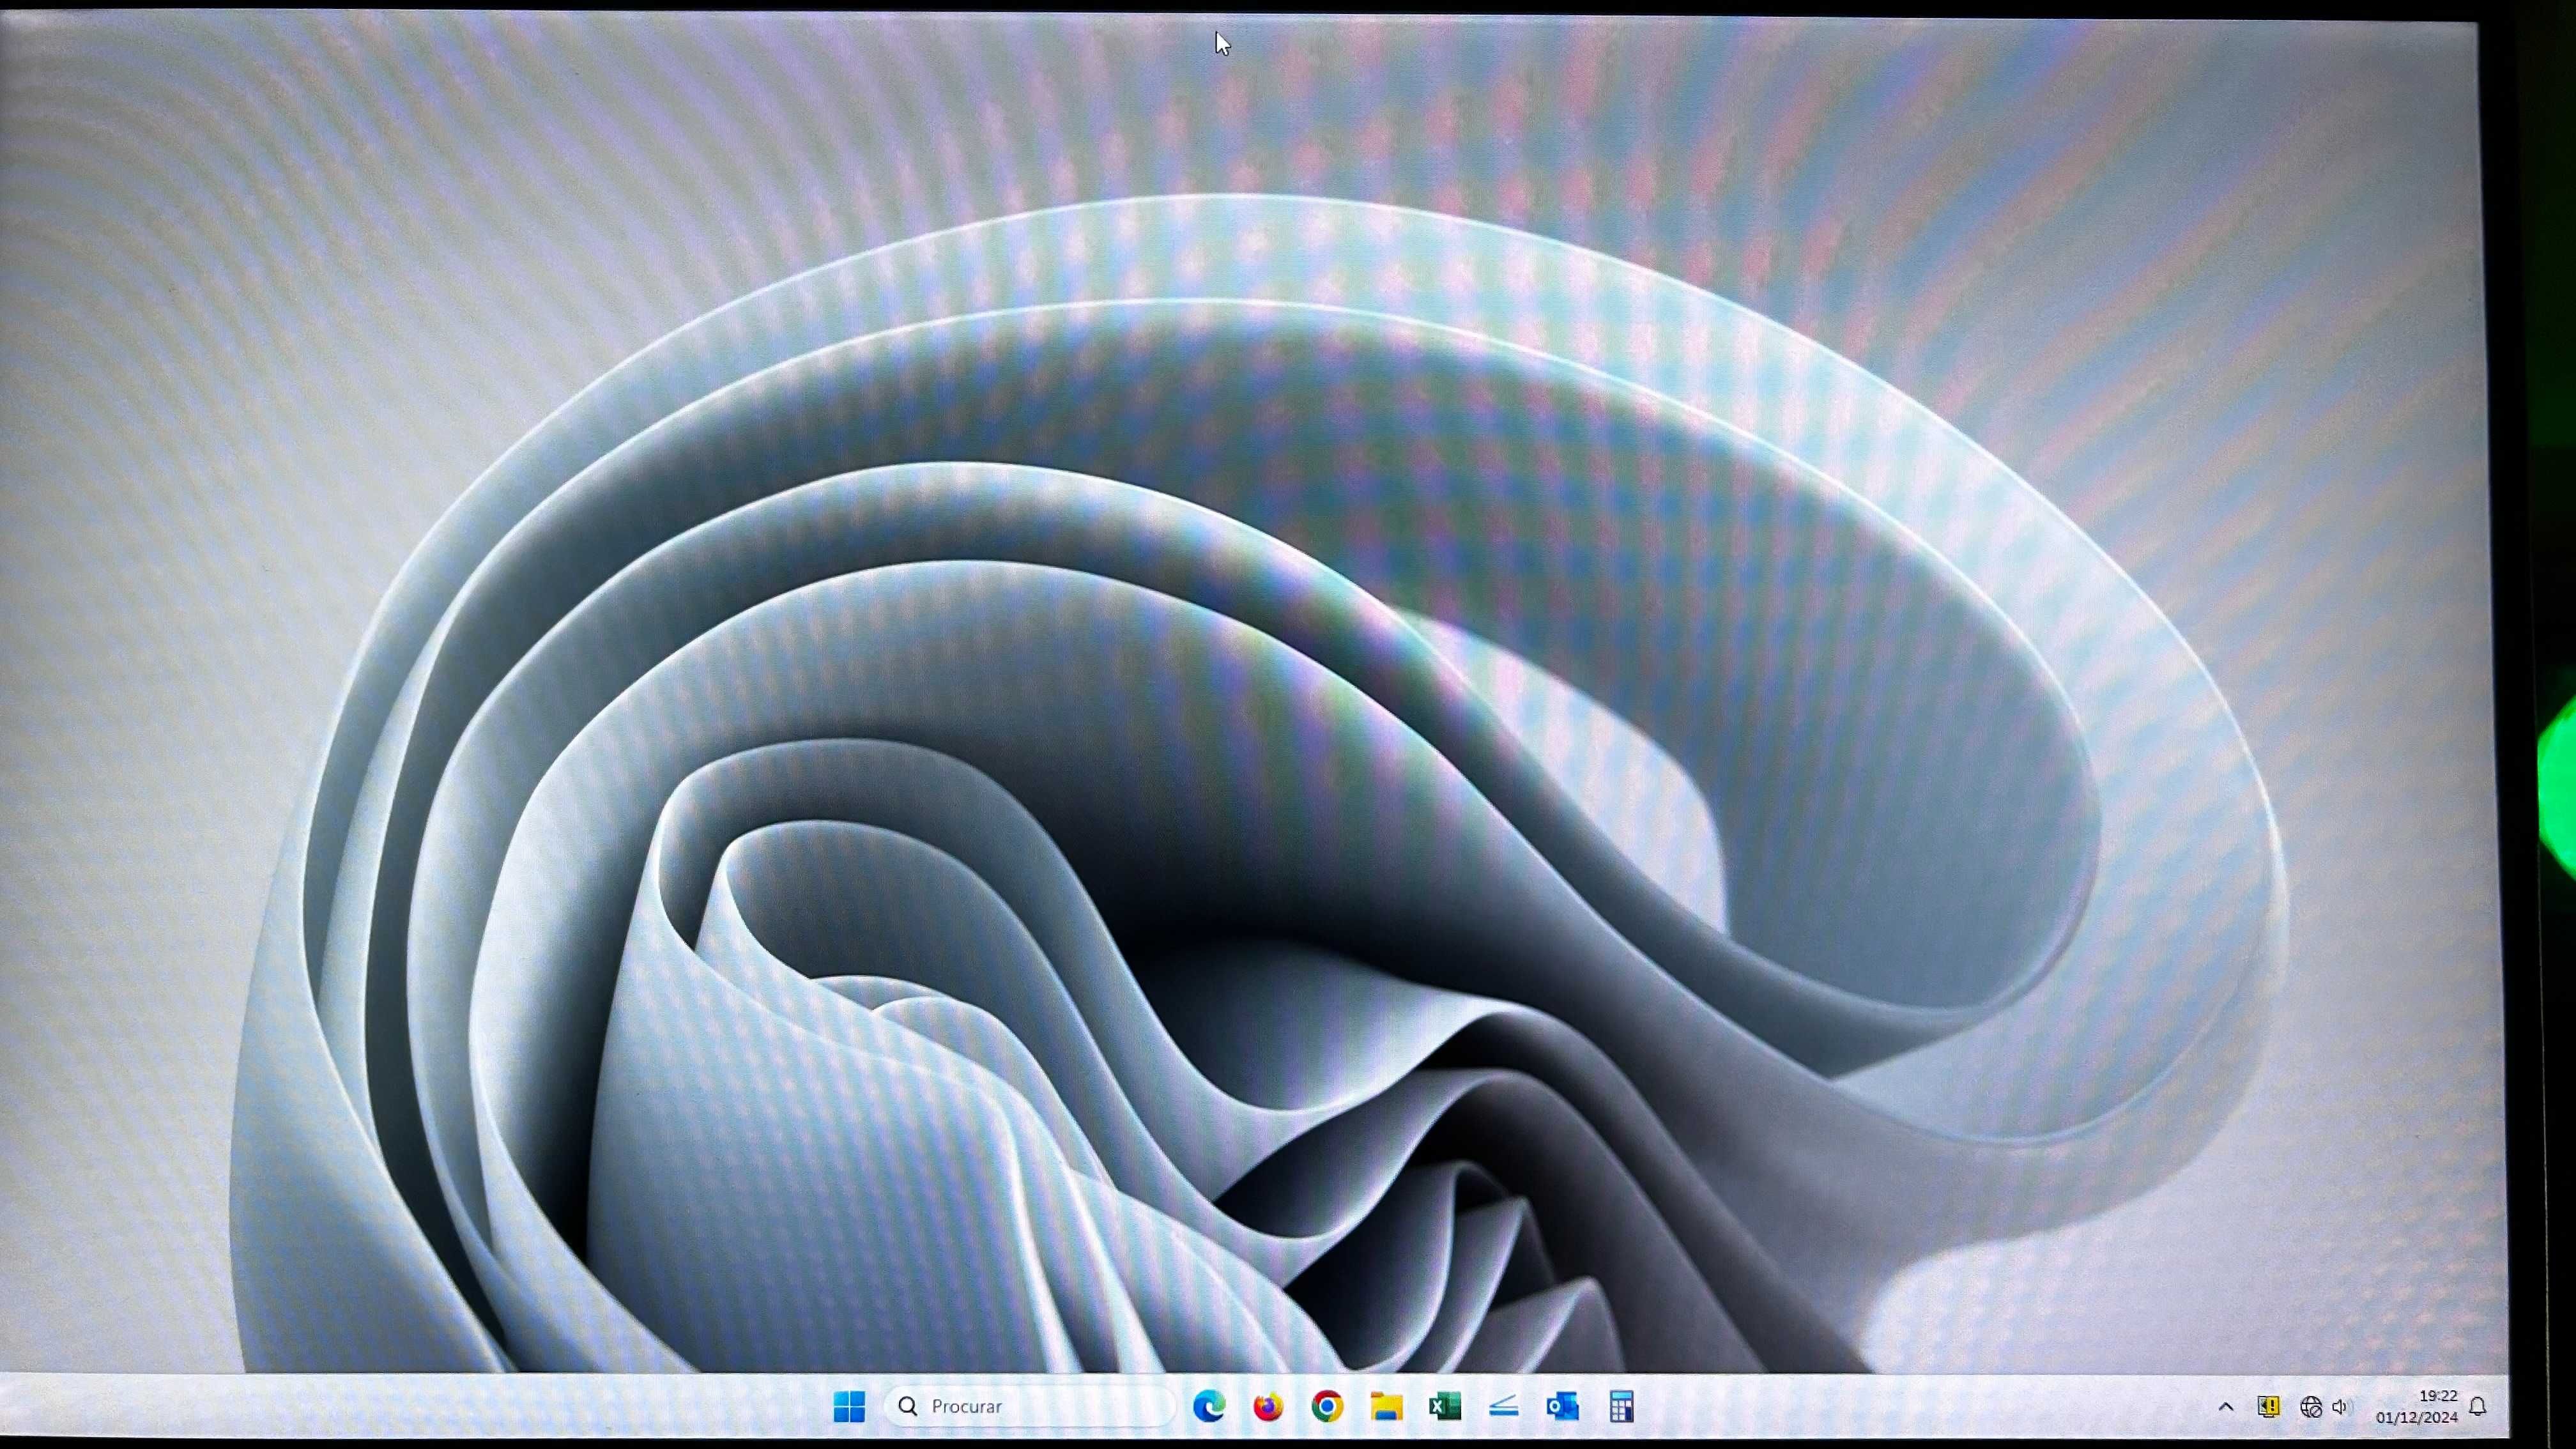Click the yellow warning tray icon

pos(2269,1407)
